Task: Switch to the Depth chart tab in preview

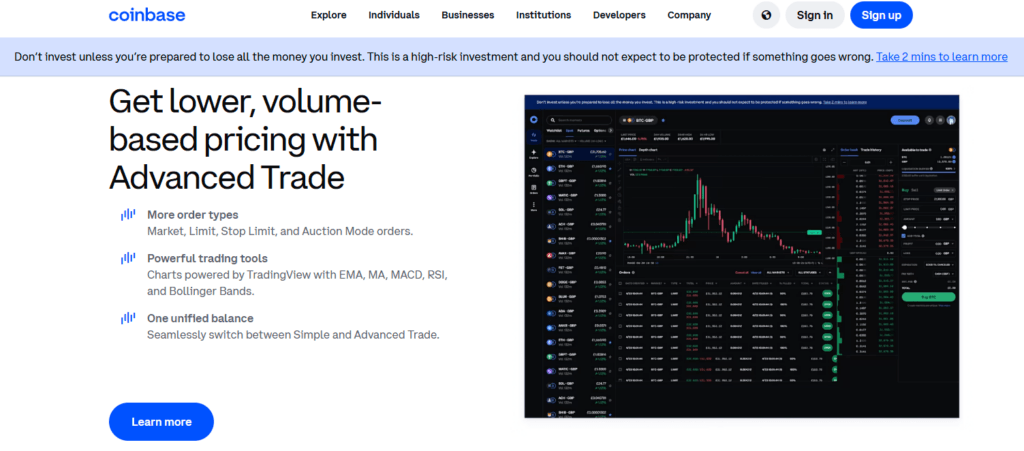Action: point(648,150)
